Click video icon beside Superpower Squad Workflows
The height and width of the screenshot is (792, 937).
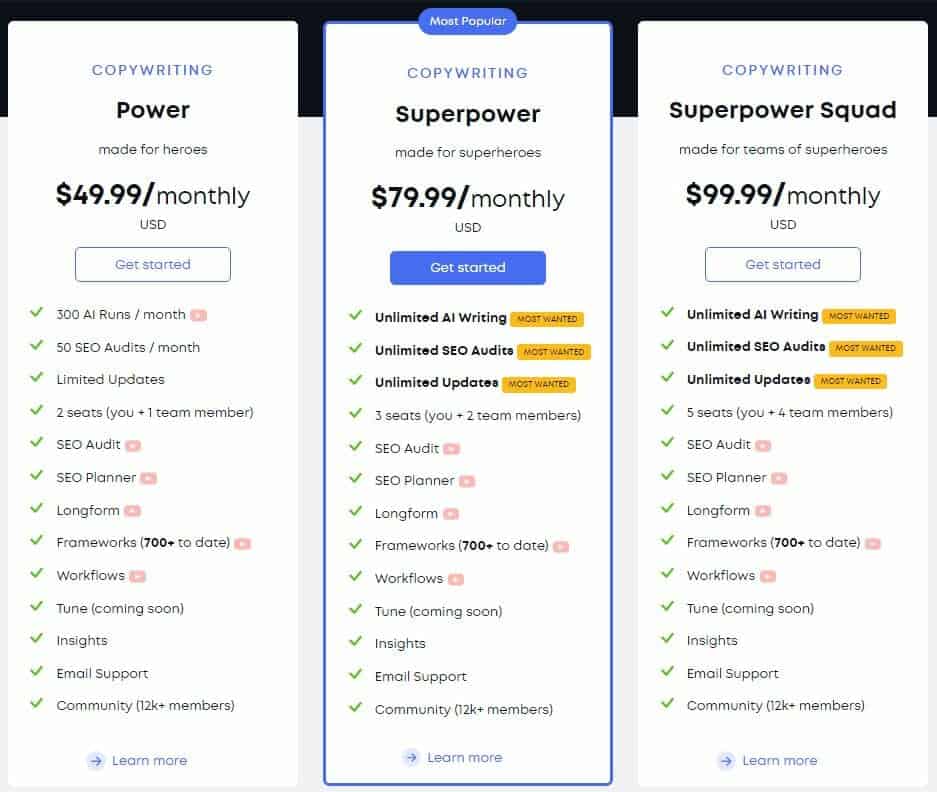click(768, 576)
